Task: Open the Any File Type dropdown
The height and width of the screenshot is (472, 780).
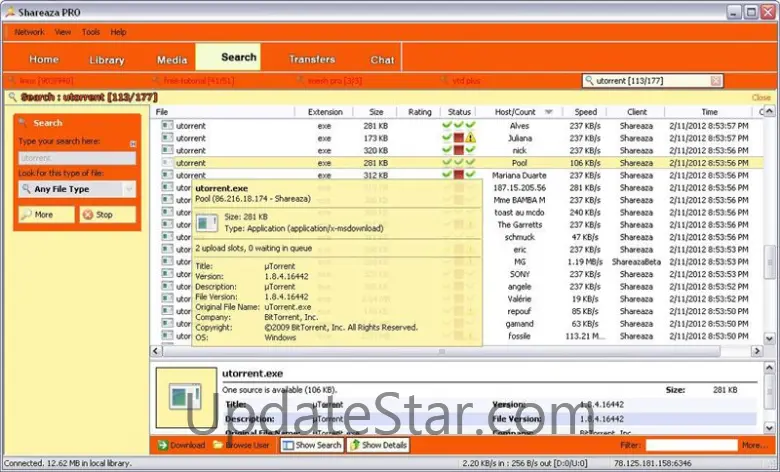Action: [77, 189]
